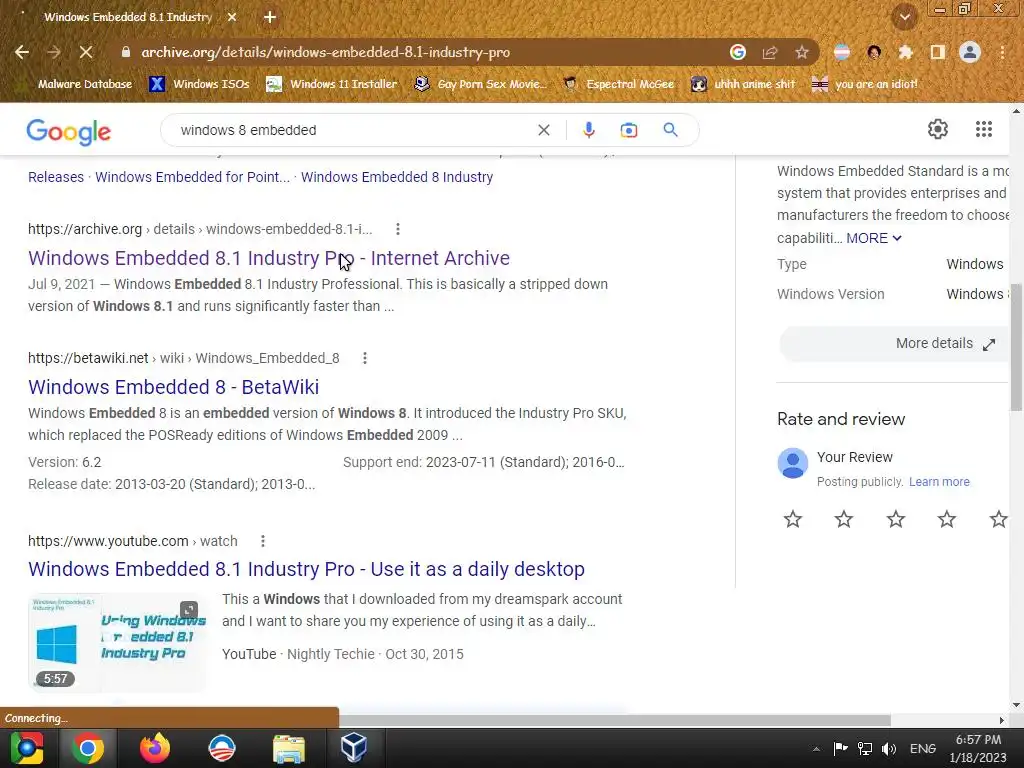
Task: Open Espectral McGee bookmark
Action: point(618,84)
